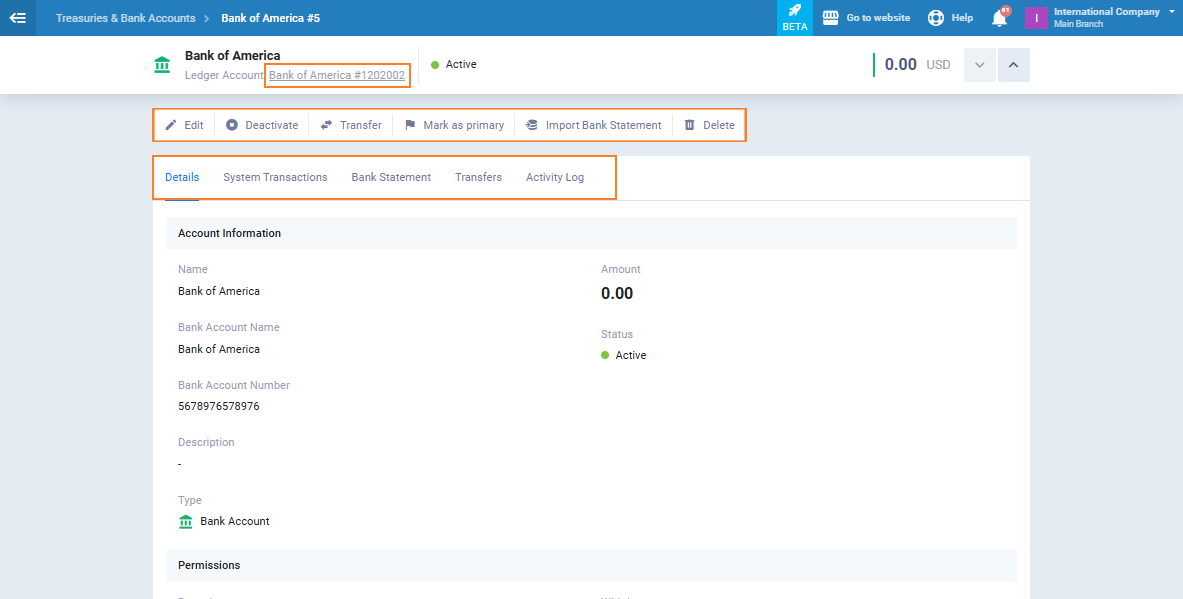1183x599 pixels.
Task: Click breadcrumb Bank of America #5
Action: click(270, 17)
